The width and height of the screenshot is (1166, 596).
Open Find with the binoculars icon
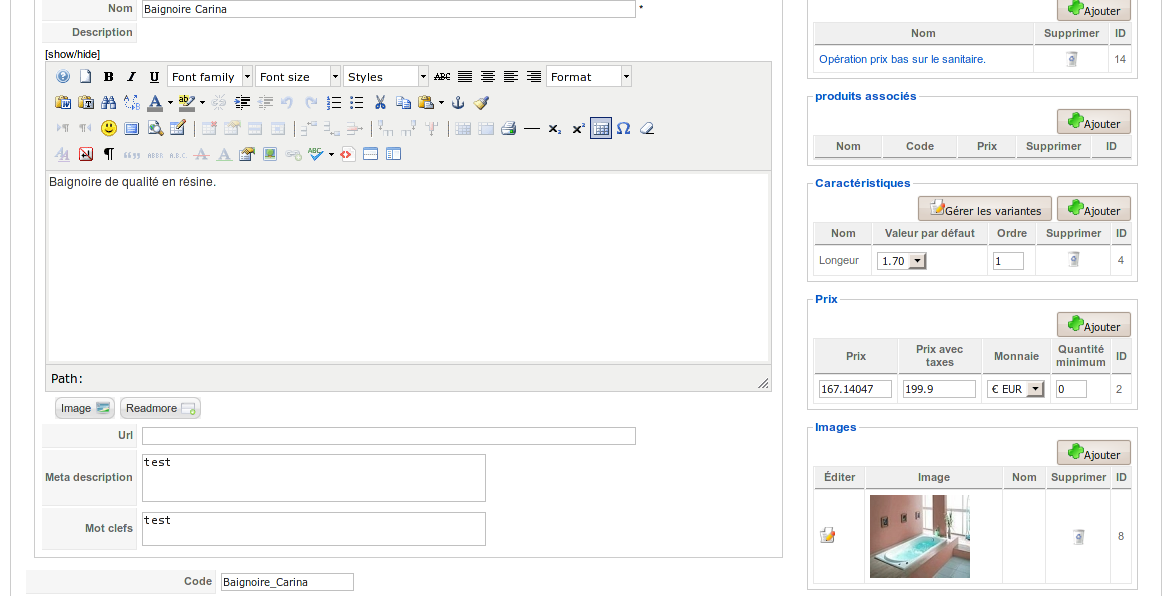109,103
